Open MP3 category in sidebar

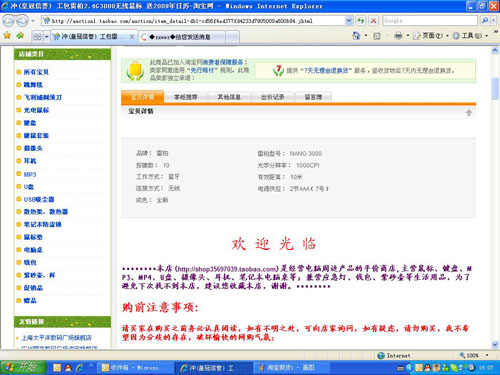(x=30, y=174)
